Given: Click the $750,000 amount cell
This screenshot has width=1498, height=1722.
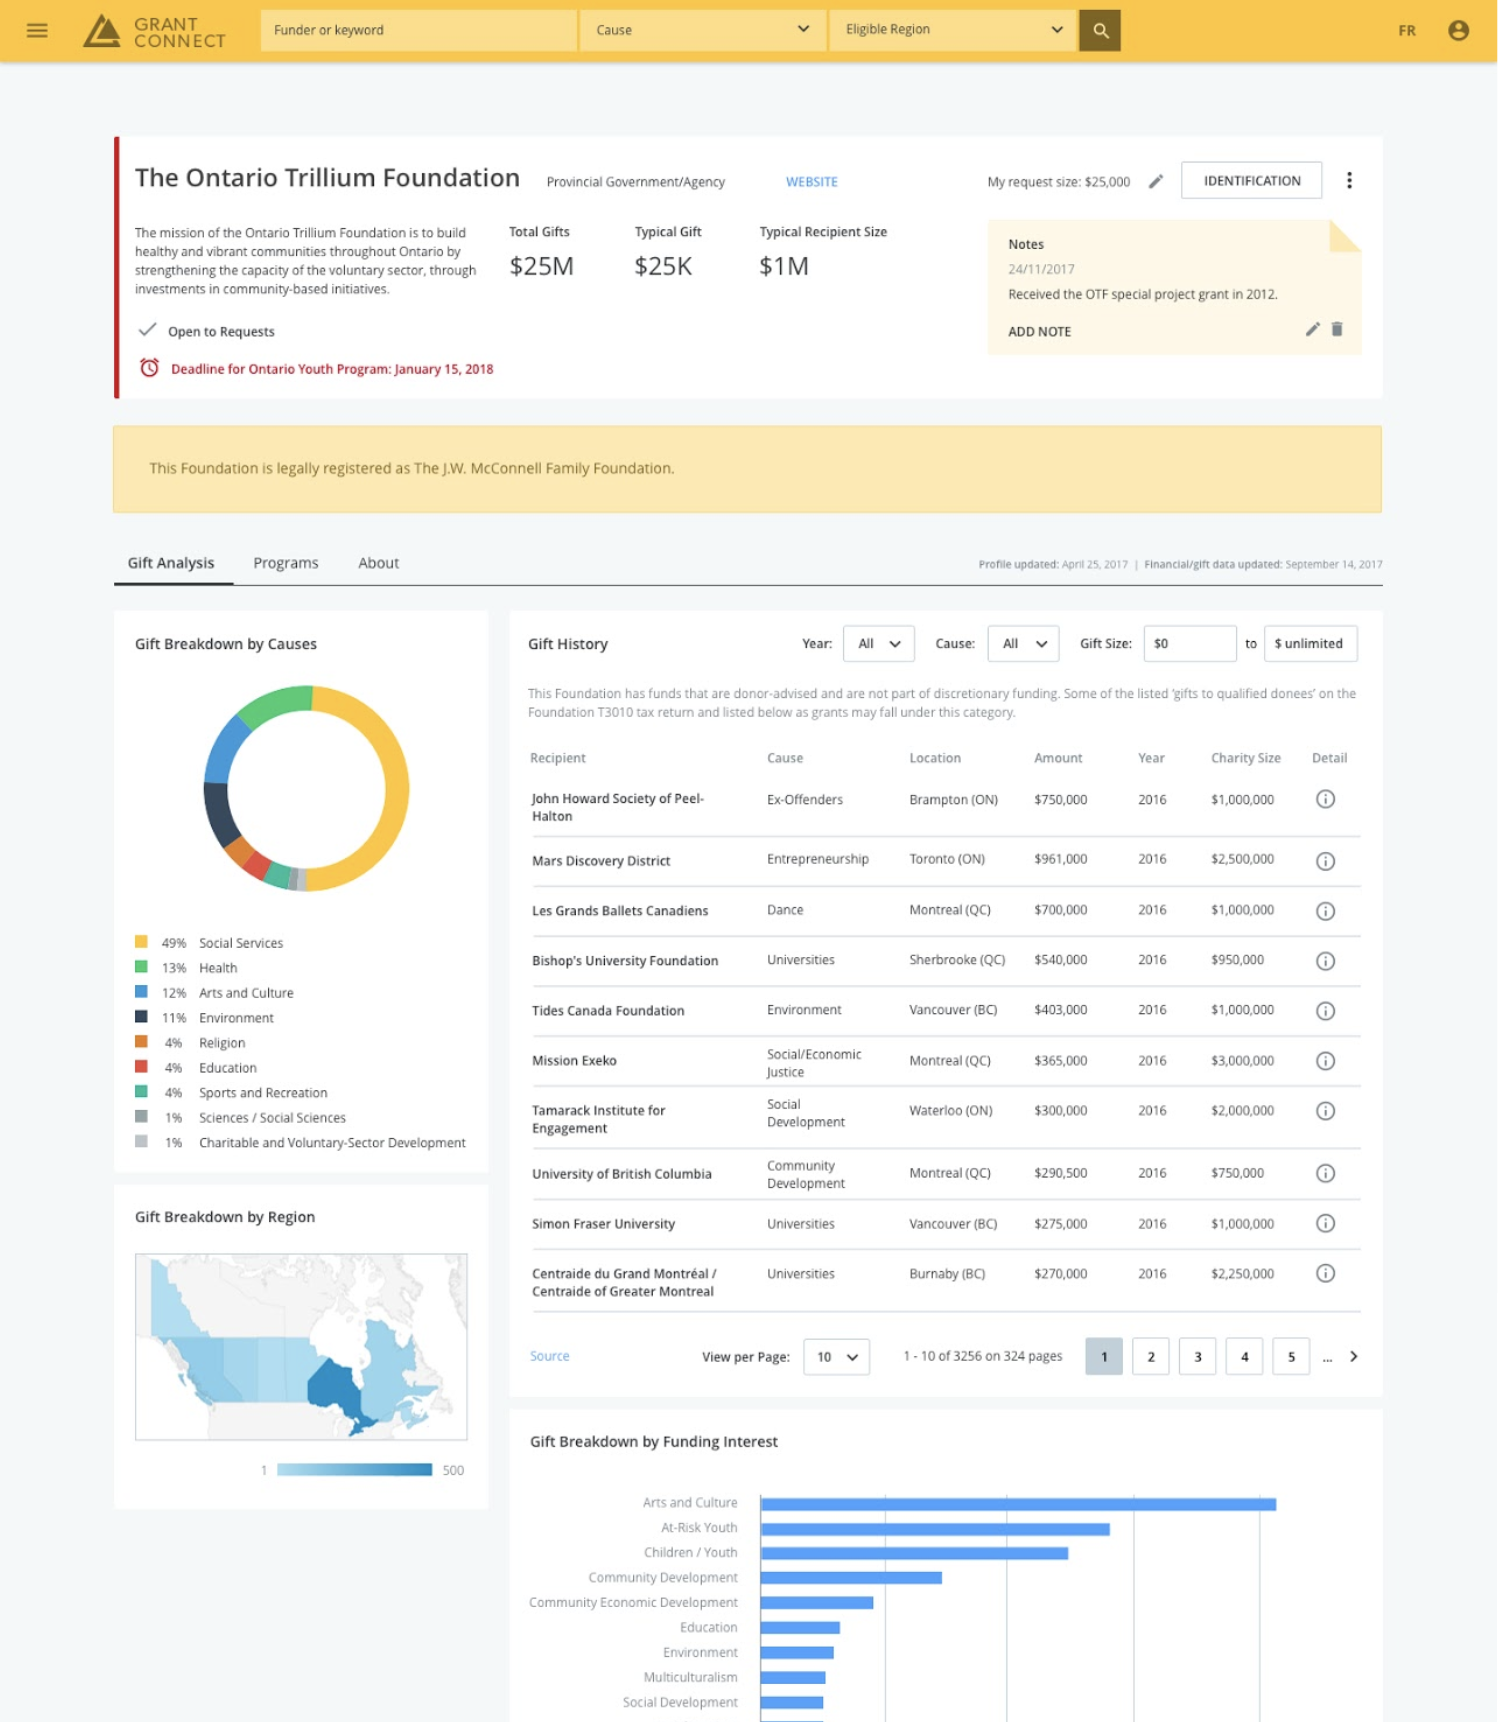Looking at the screenshot, I should point(1060,800).
